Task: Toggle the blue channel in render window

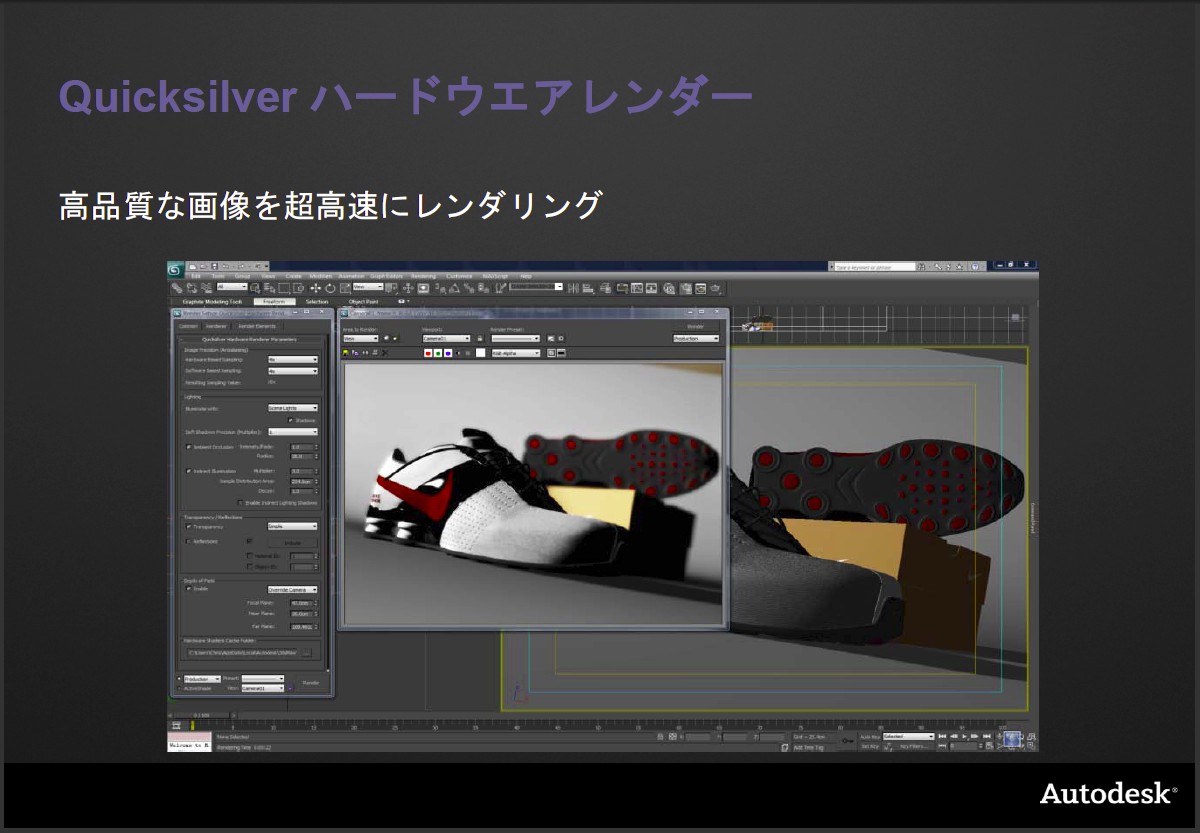Action: (x=448, y=353)
